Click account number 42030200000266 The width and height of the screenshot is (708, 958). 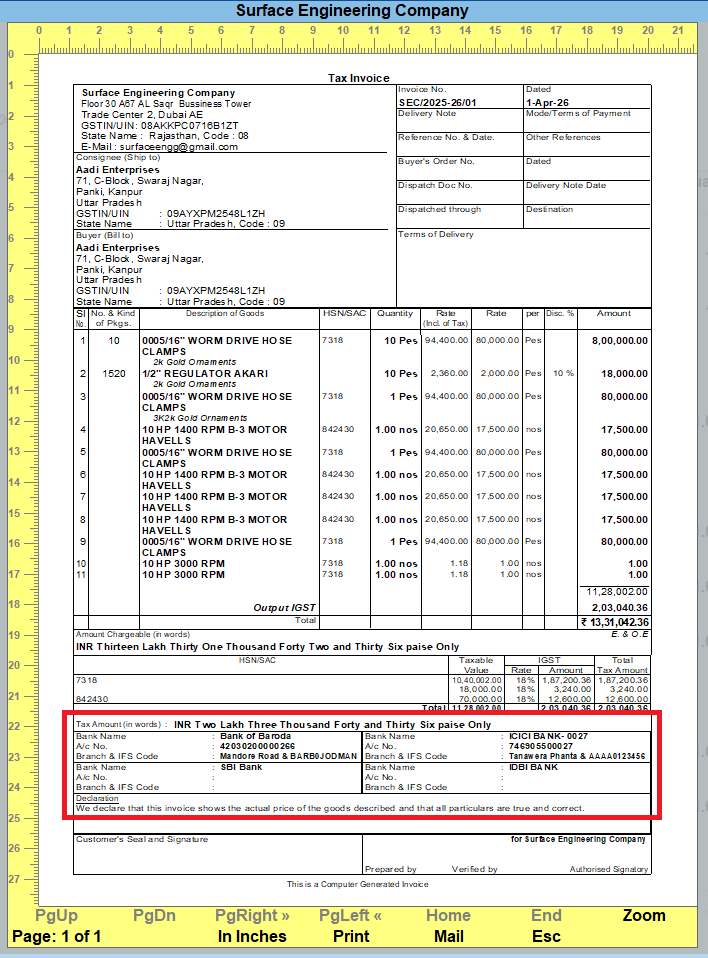tap(257, 746)
